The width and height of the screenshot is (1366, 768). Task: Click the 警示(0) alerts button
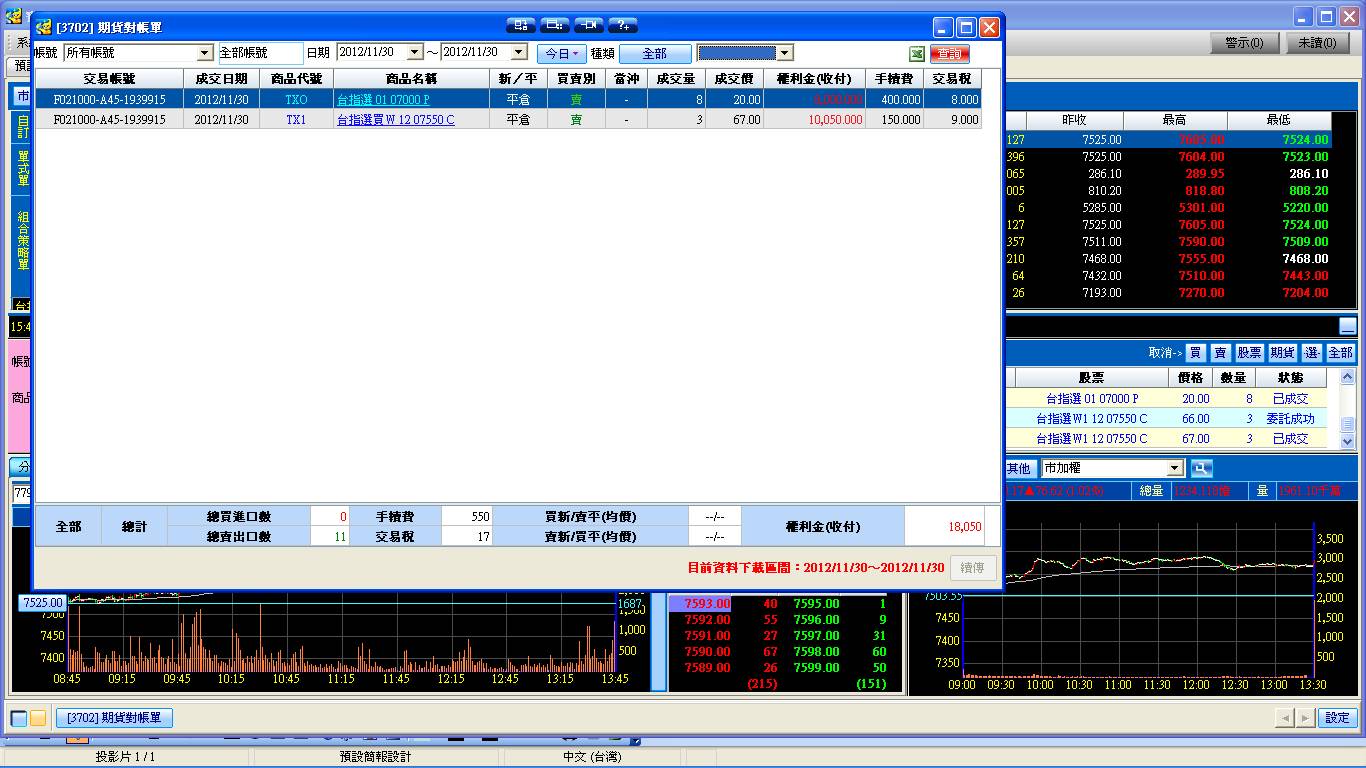click(x=1244, y=43)
